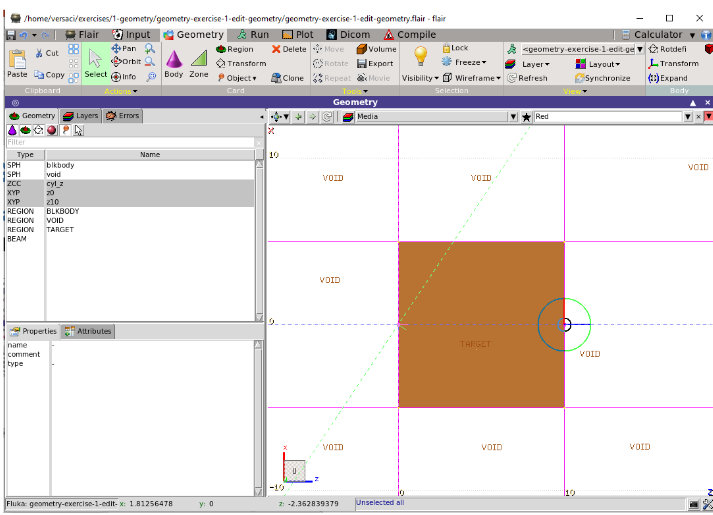This screenshot has width=713, height=515.
Task: Add a Transform card in the Card group
Action: (241, 64)
